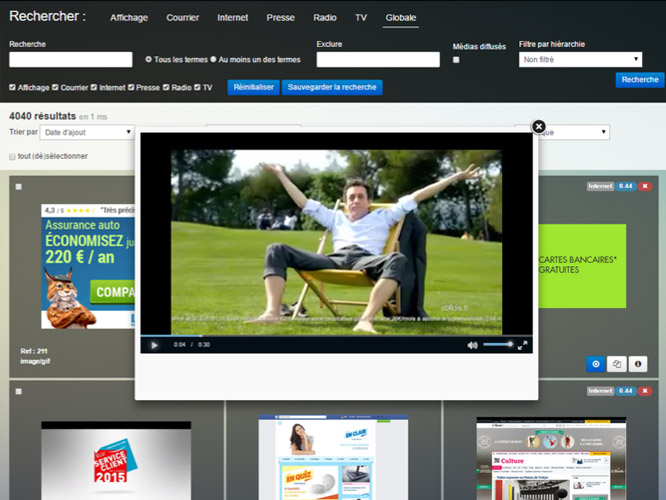Click the '4040 résultats' count text
Viewport: 666px width, 500px height.
42,116
